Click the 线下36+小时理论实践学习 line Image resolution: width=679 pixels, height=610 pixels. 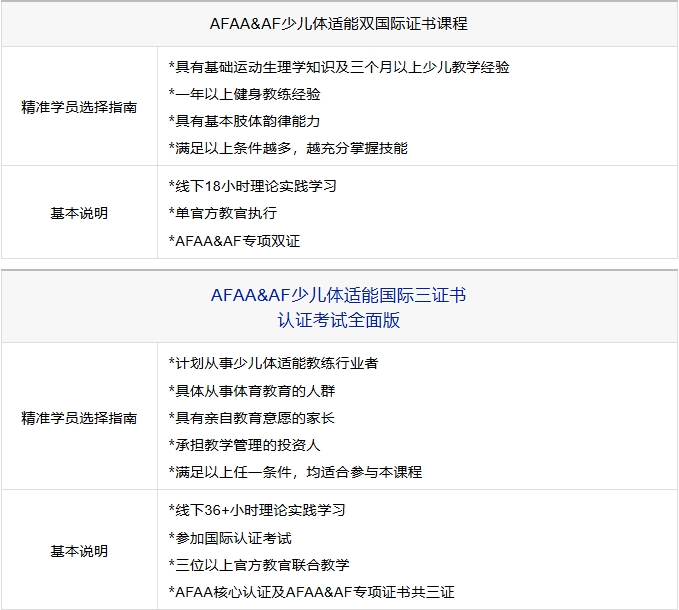(x=257, y=510)
